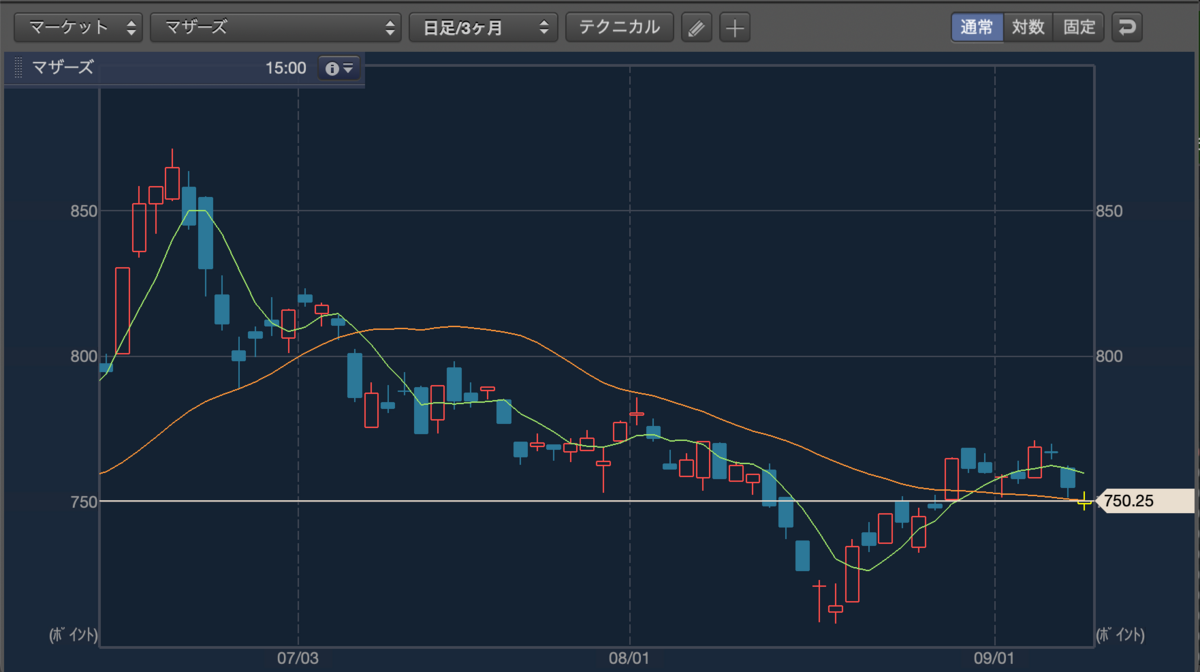Screen dimensions: 1200x672
Task: Switch scale to 対数 mode
Action: point(1028,27)
